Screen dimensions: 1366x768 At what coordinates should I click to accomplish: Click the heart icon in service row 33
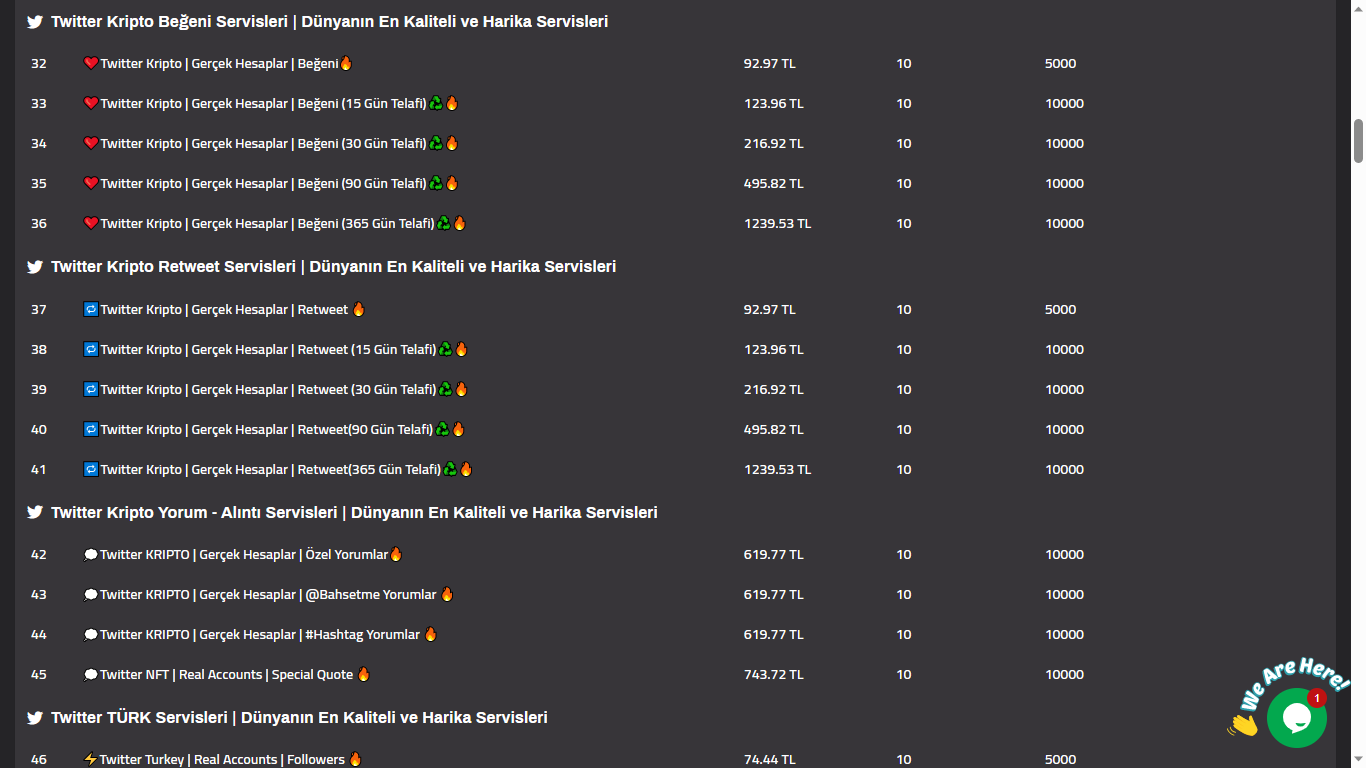pyautogui.click(x=91, y=103)
